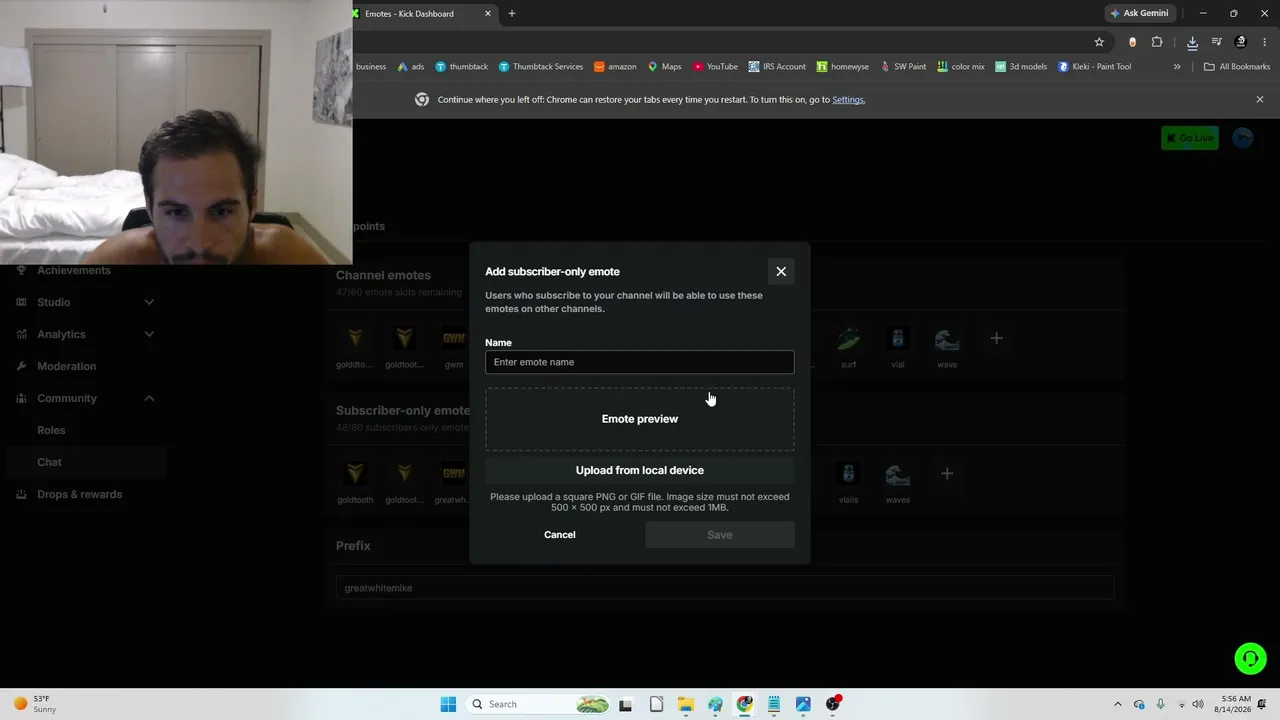Select the goldtoot... channel emote
The image size is (1280, 720).
click(404, 346)
